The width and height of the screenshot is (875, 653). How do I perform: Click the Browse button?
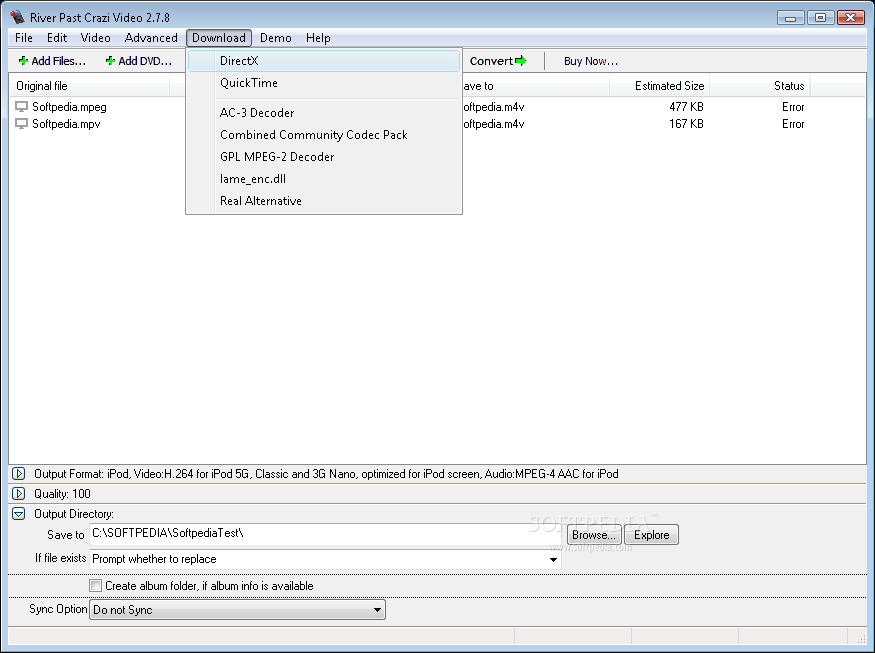(594, 535)
